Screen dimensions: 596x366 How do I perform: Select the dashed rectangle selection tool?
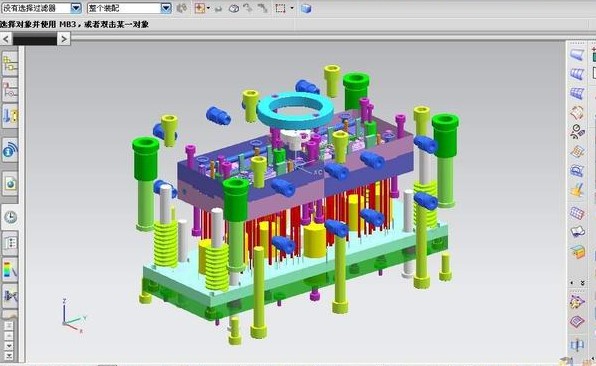(281, 8)
